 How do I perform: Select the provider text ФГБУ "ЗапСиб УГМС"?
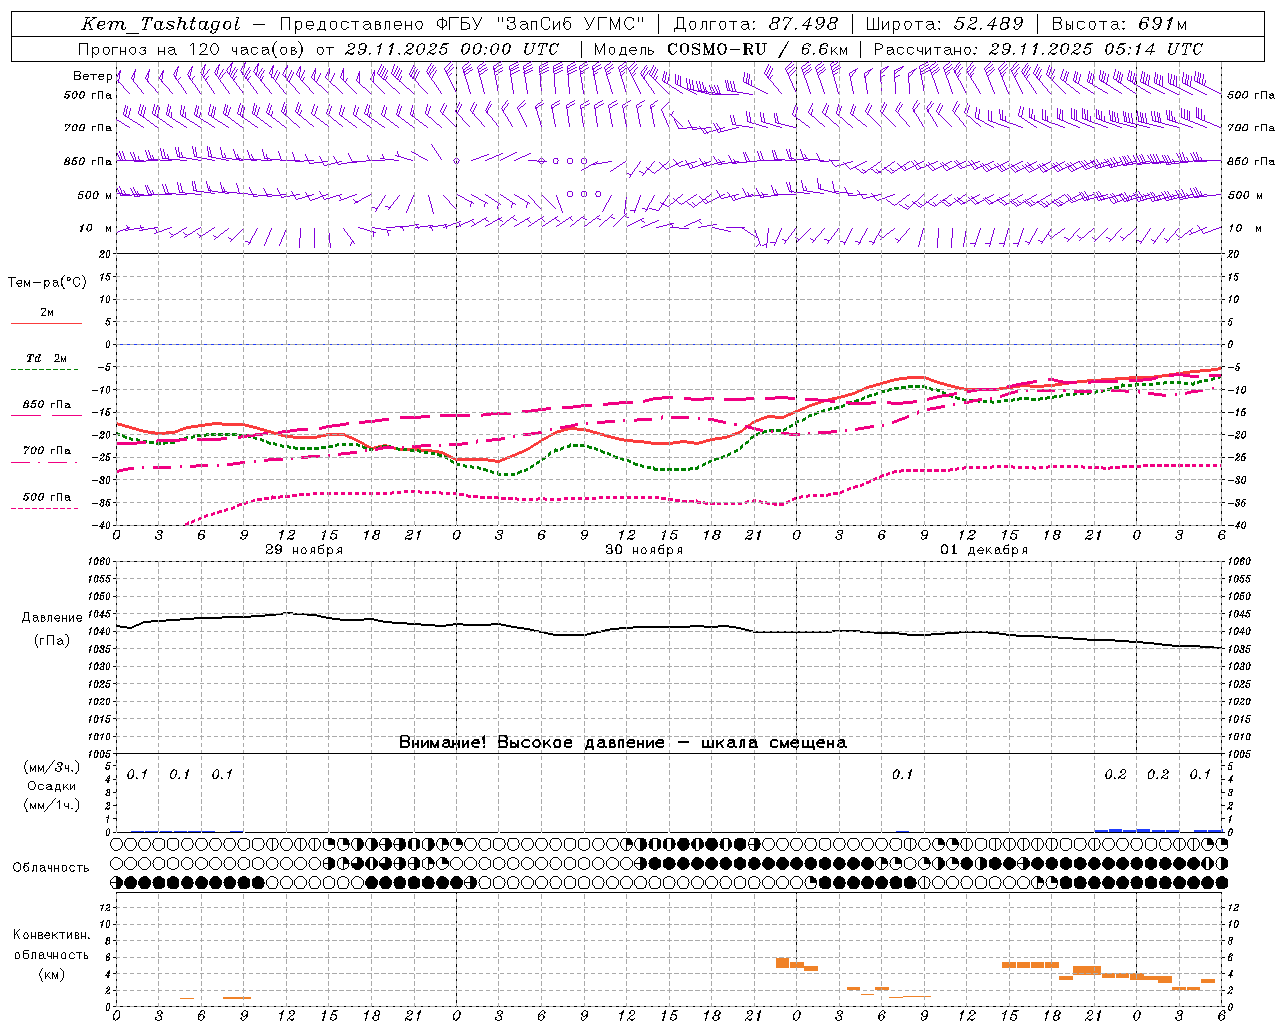pos(542,24)
